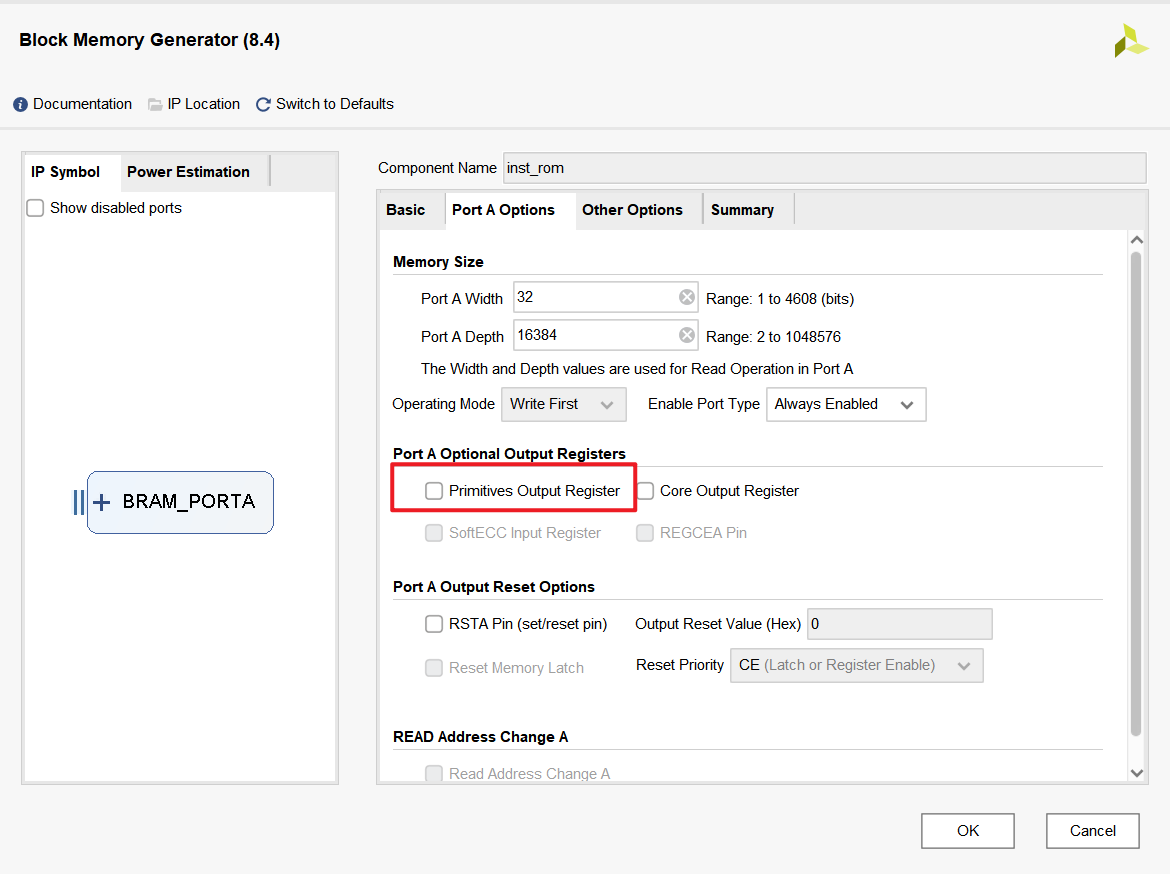
Task: Click the Output Reset Value field
Action: point(900,624)
